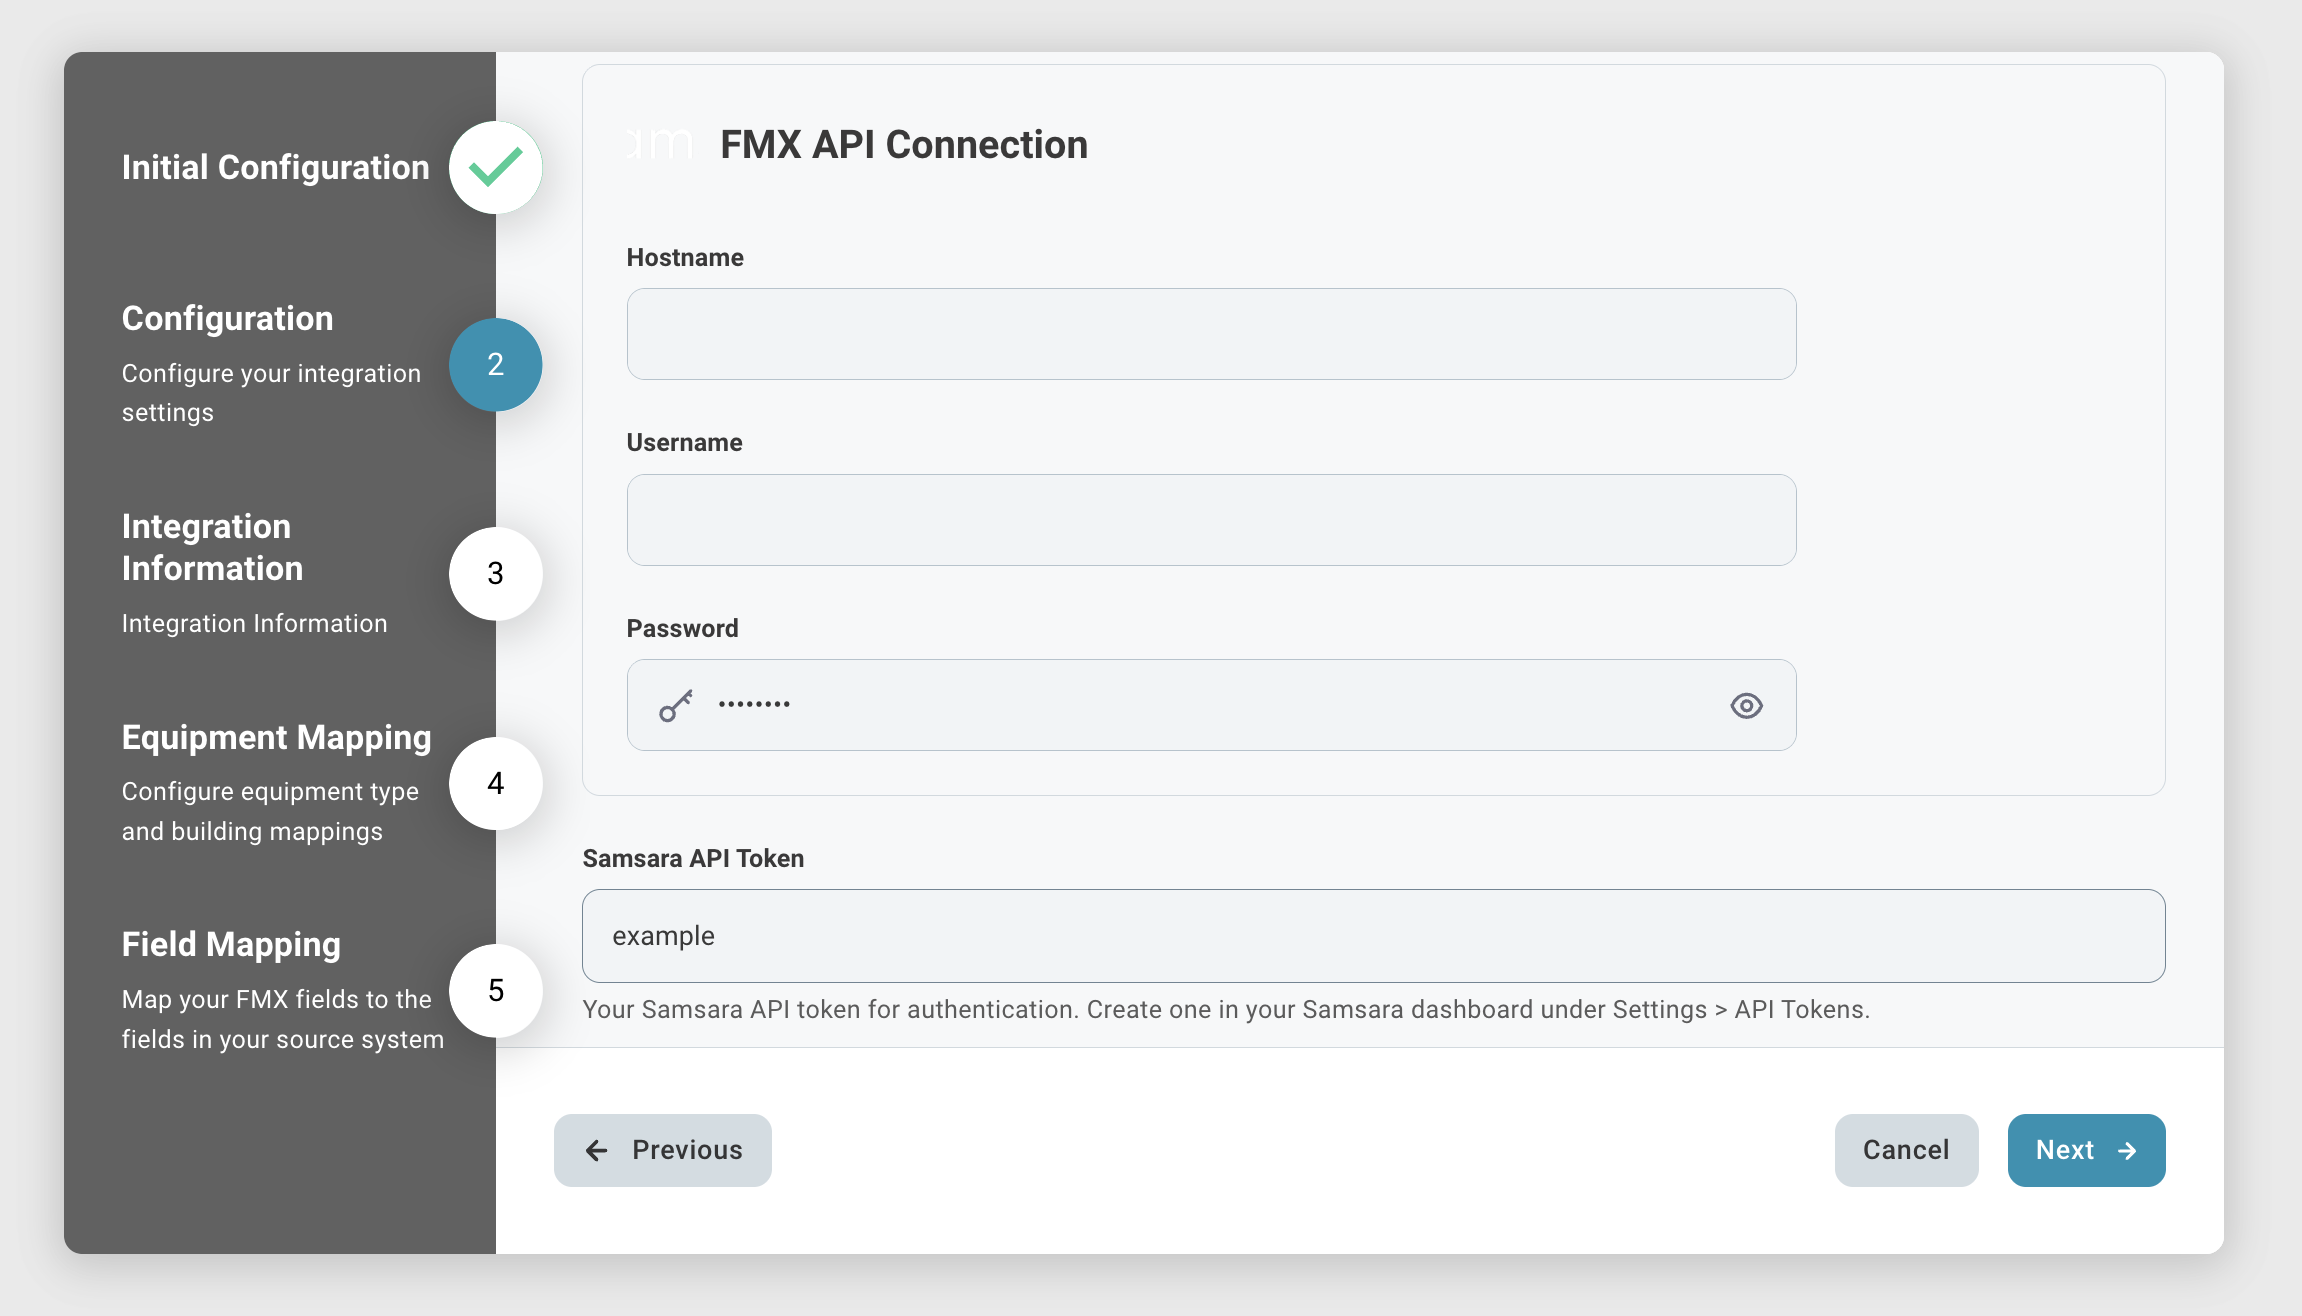Jump to the Equipment Mapping step

(x=276, y=737)
